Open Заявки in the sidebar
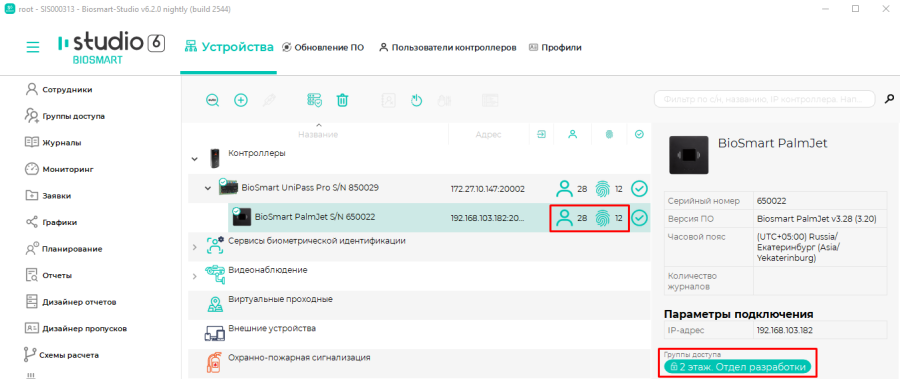 click(48, 196)
